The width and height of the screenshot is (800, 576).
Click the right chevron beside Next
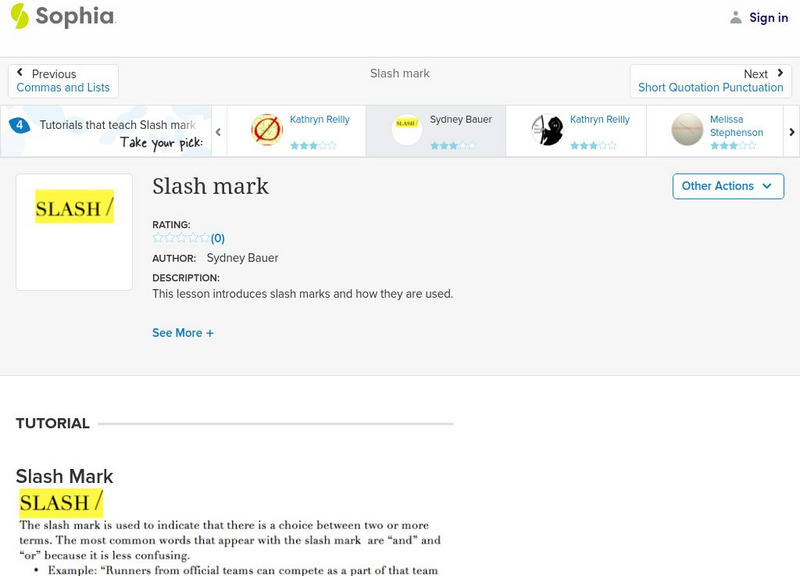tap(780, 73)
